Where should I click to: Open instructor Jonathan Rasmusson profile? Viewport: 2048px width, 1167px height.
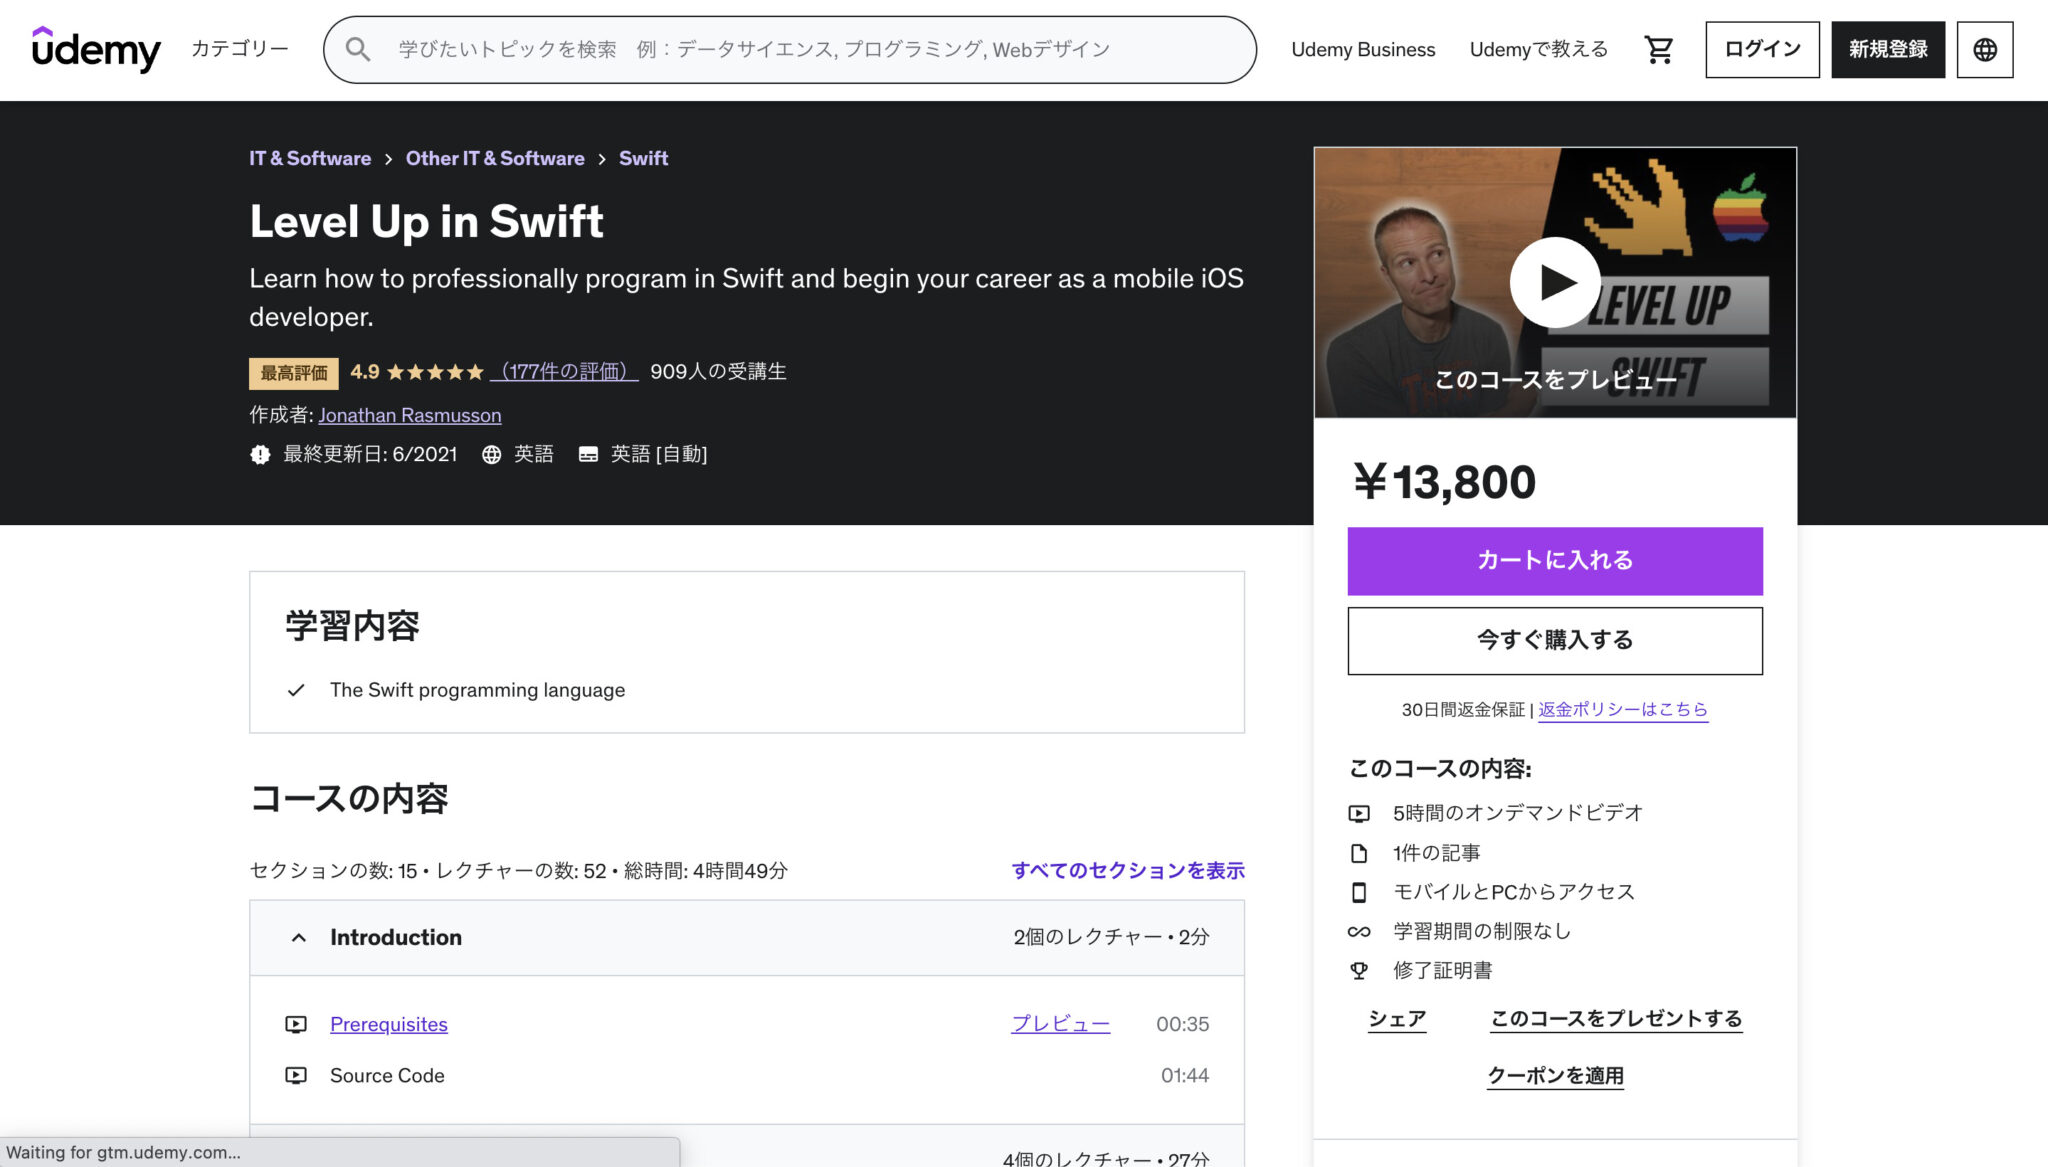click(x=410, y=415)
